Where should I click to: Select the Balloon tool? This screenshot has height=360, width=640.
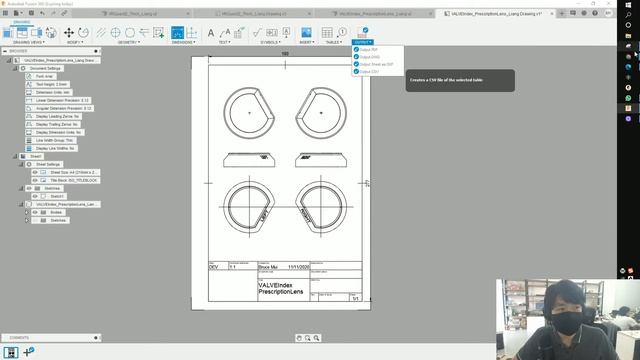tap(342, 33)
